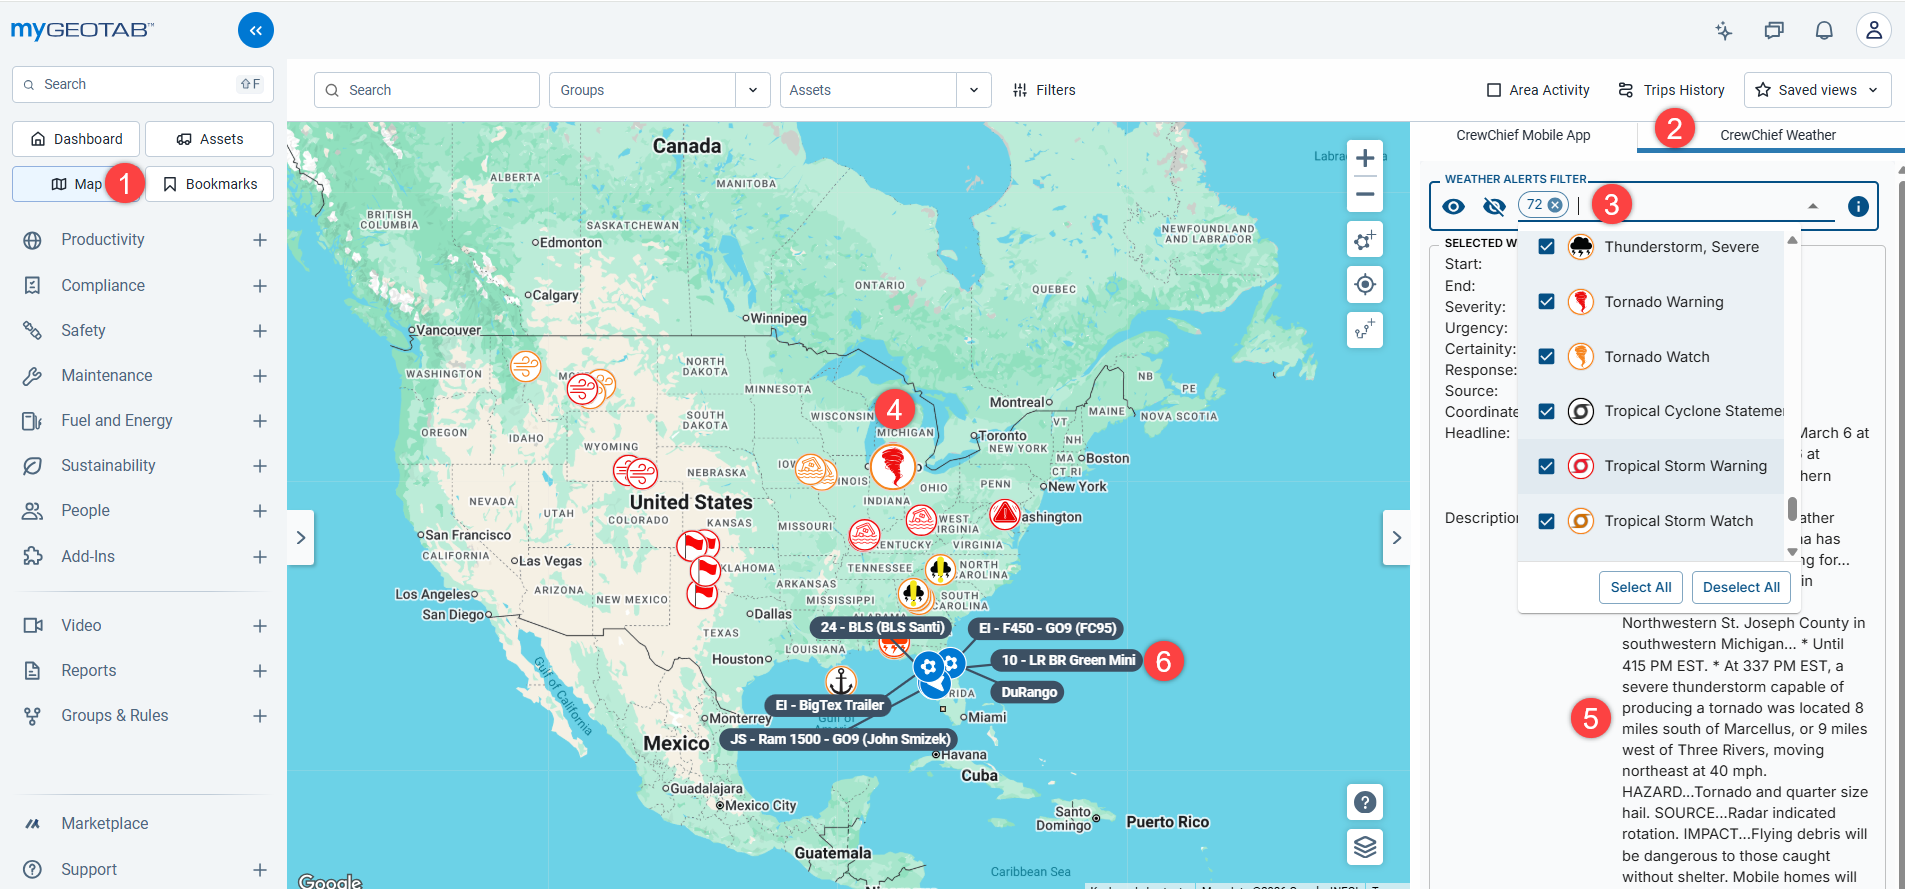1905x889 pixels.
Task: Click the alert list scrollbar thumb
Action: pos(1792,508)
